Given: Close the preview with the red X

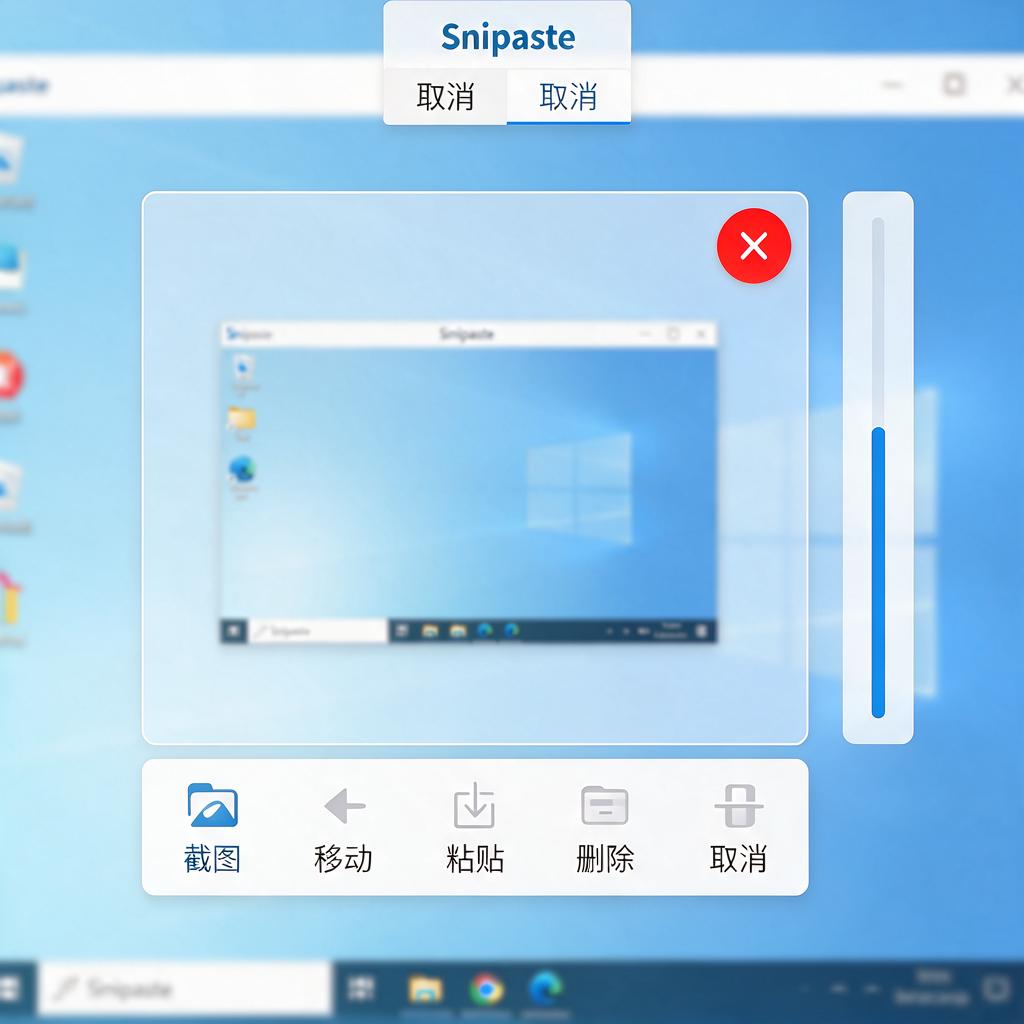Looking at the screenshot, I should [x=754, y=246].
